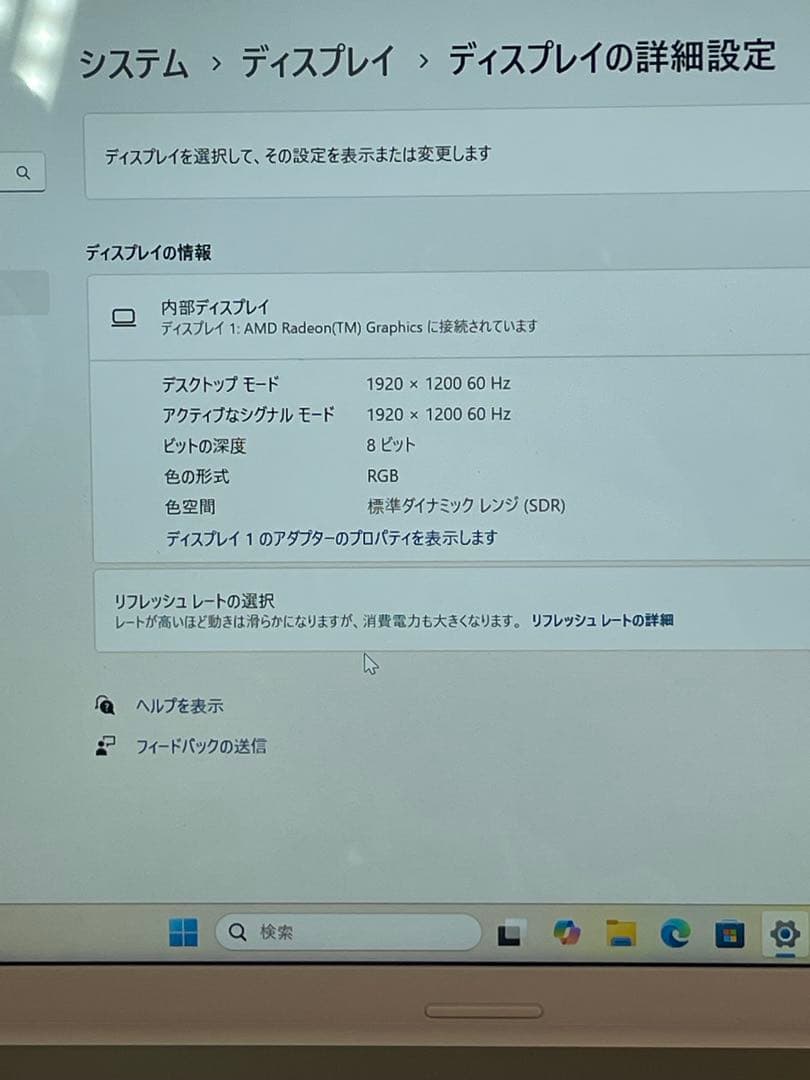Select the active Settings icon in taskbar
The image size is (810, 1080).
[x=784, y=931]
